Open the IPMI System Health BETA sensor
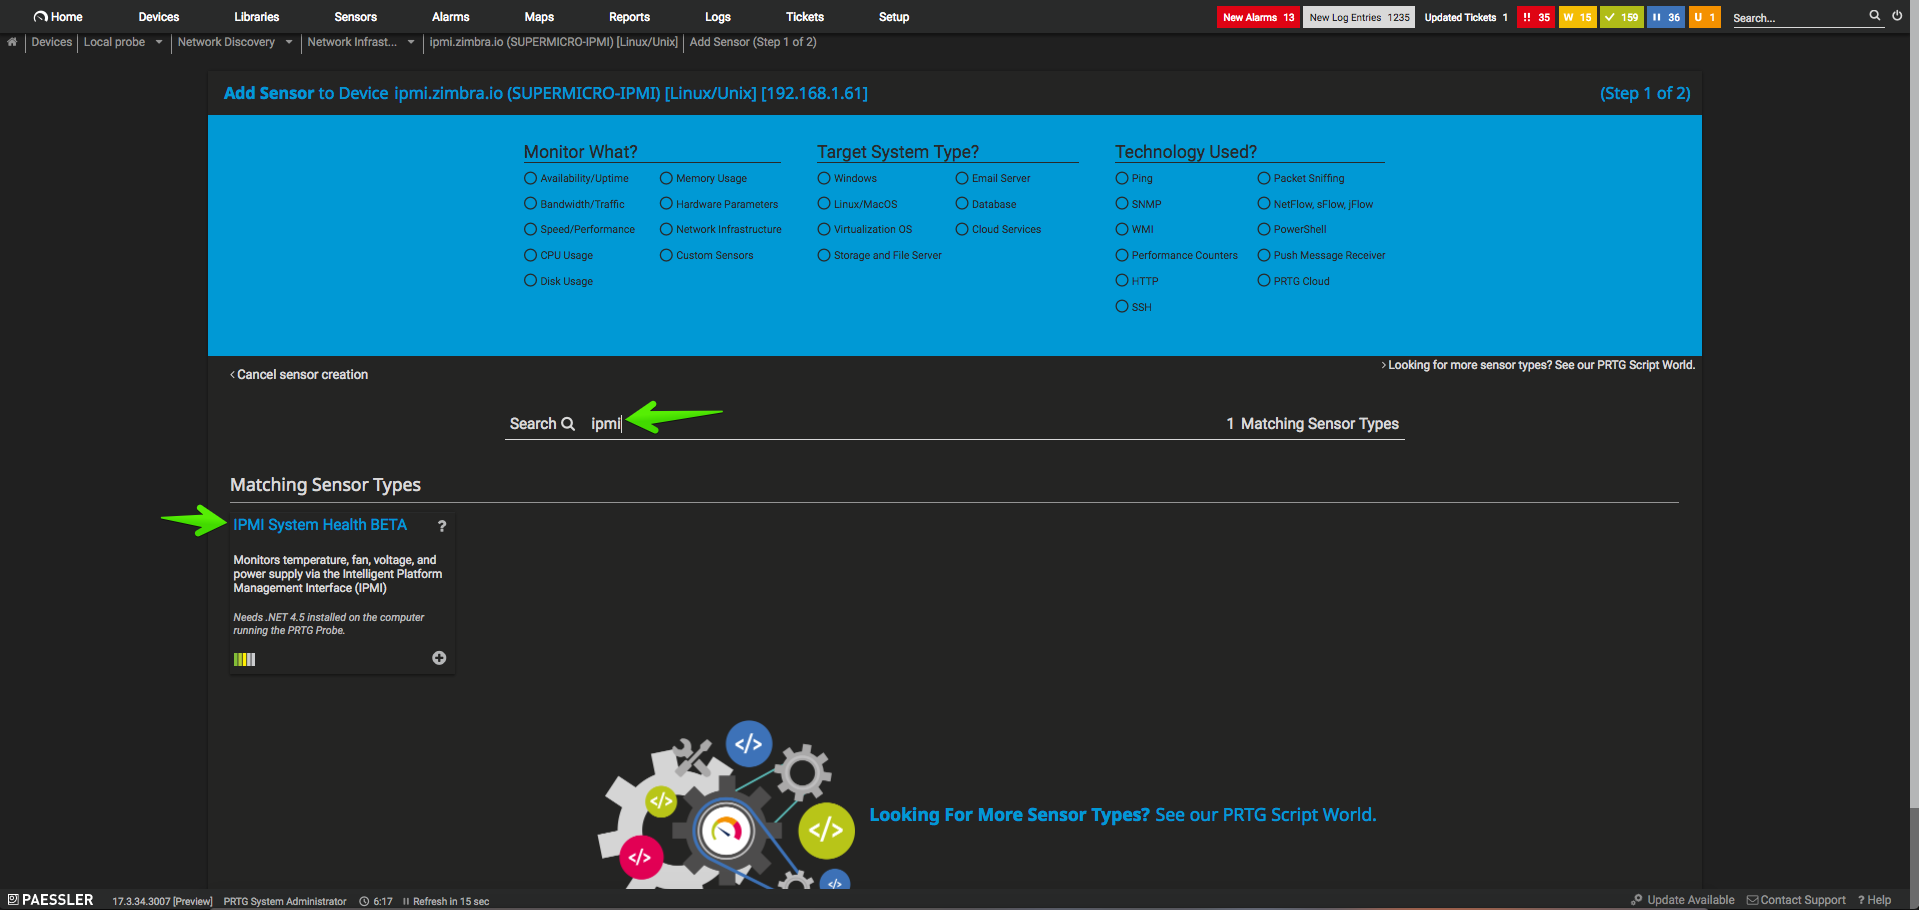The width and height of the screenshot is (1919, 910). click(320, 525)
